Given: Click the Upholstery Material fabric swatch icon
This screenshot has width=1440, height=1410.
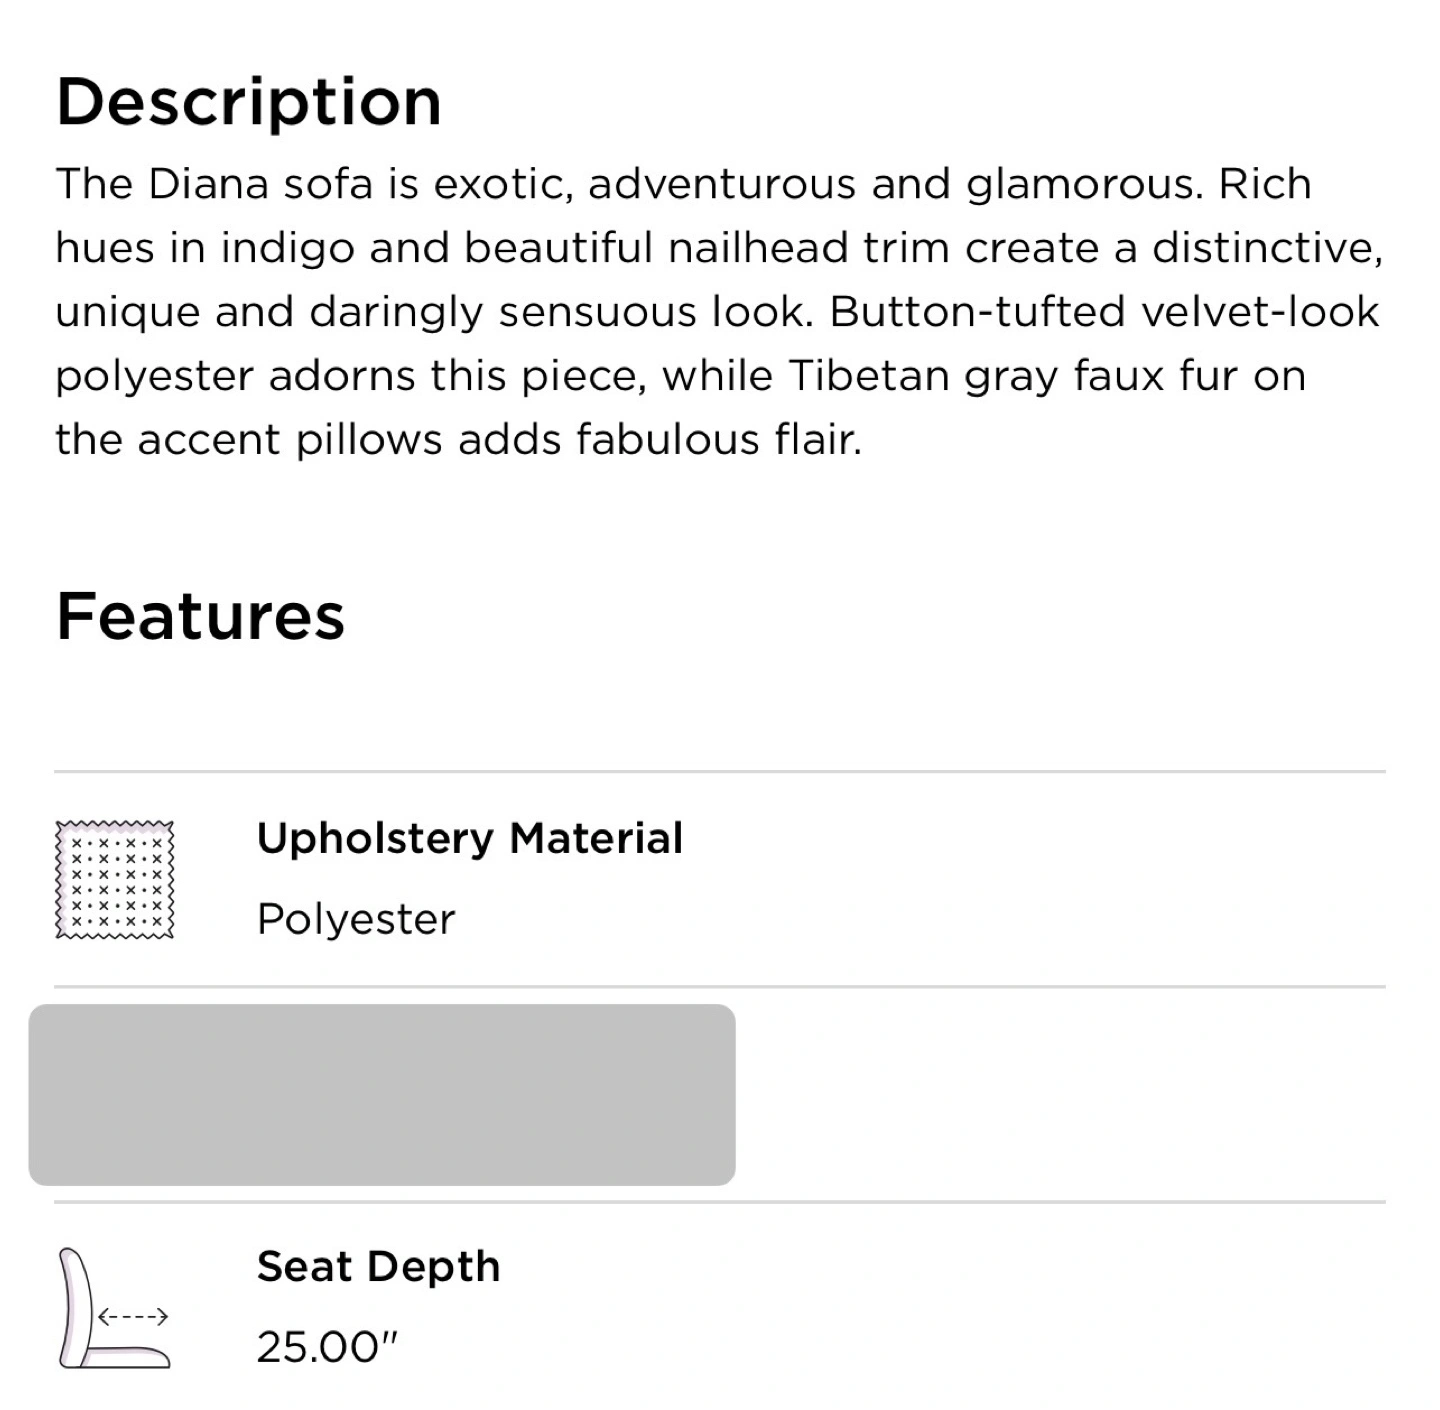Looking at the screenshot, I should pos(114,880).
